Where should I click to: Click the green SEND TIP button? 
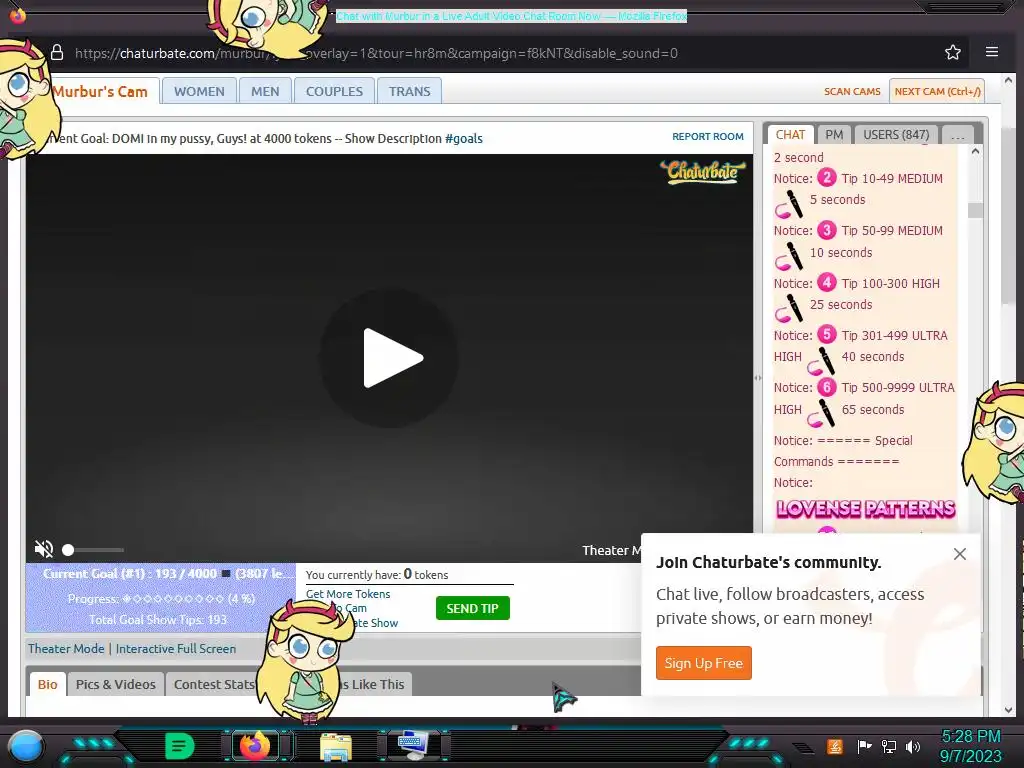(472, 608)
